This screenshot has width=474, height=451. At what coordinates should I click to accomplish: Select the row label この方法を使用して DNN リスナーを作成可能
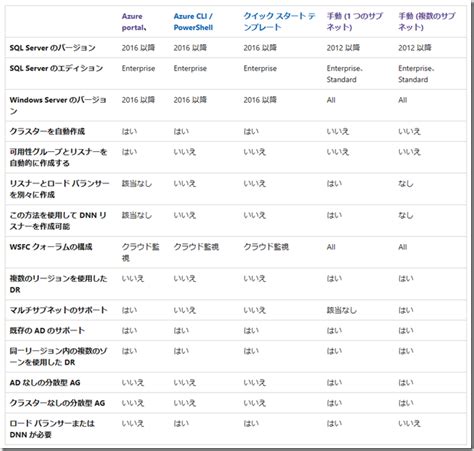tap(58, 221)
